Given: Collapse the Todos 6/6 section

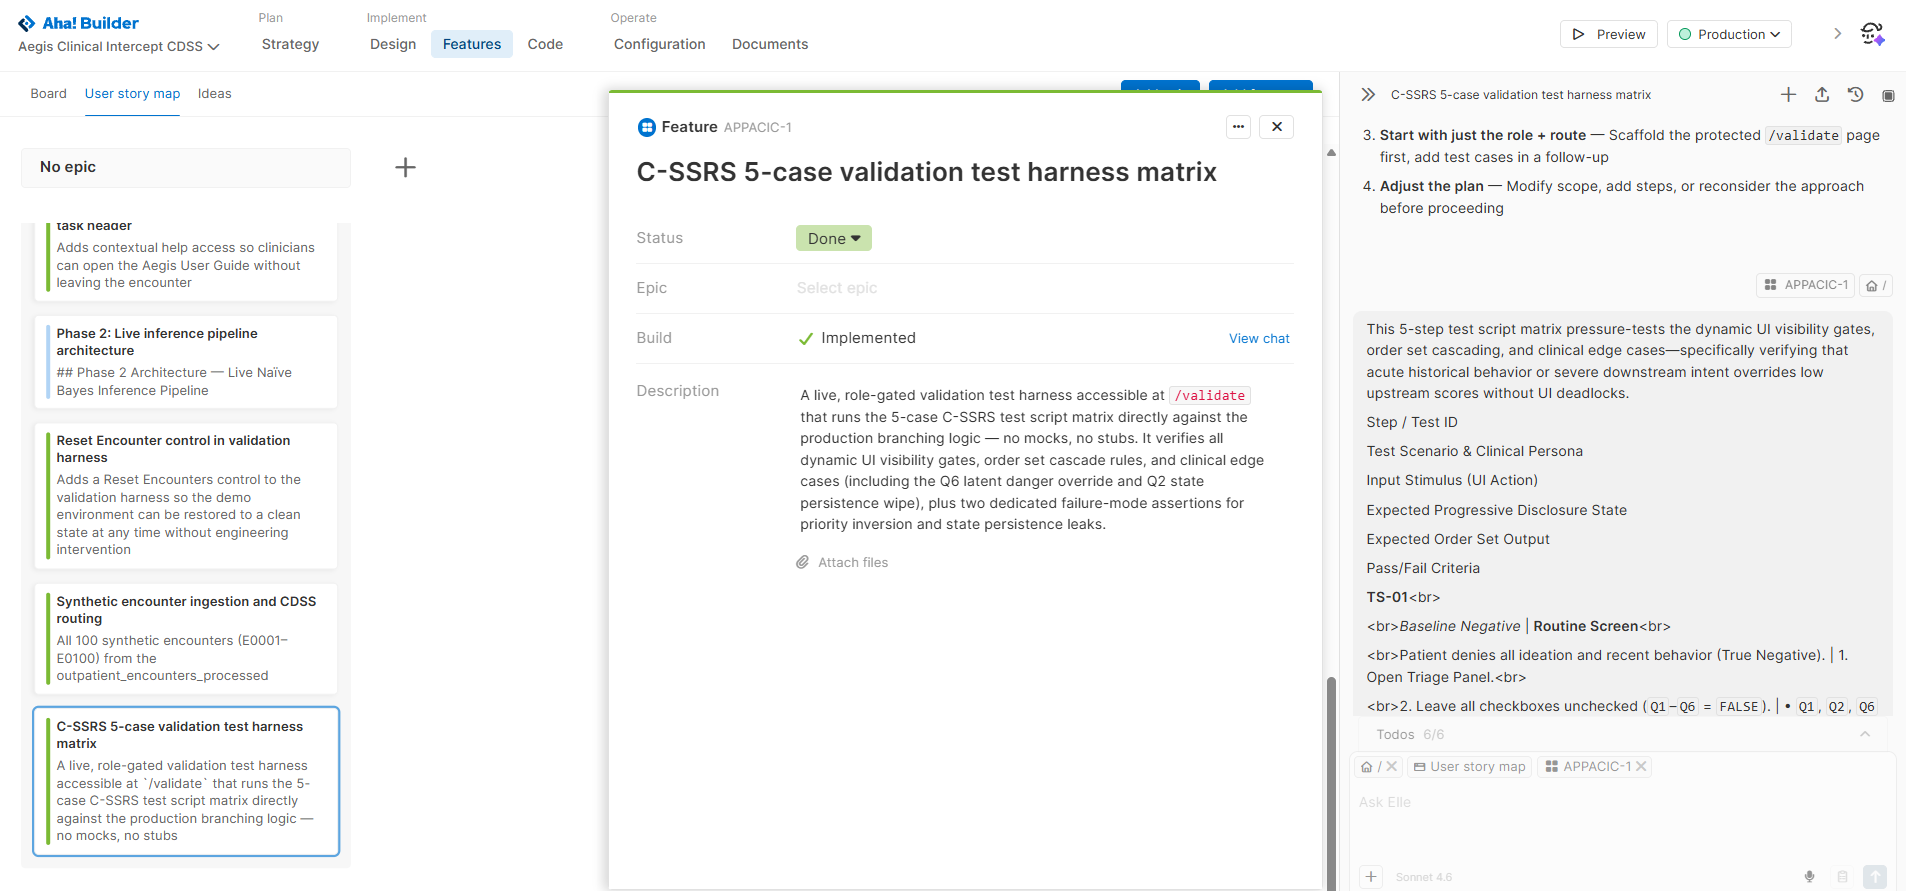Looking at the screenshot, I should [1865, 735].
